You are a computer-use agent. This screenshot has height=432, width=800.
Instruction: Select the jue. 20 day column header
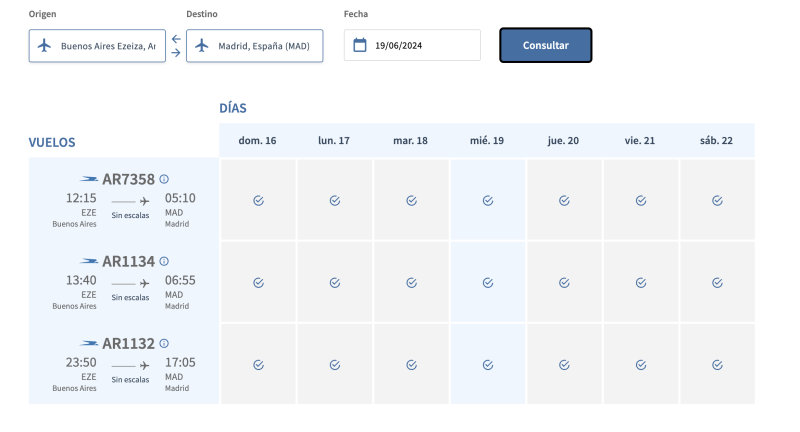pyautogui.click(x=563, y=141)
